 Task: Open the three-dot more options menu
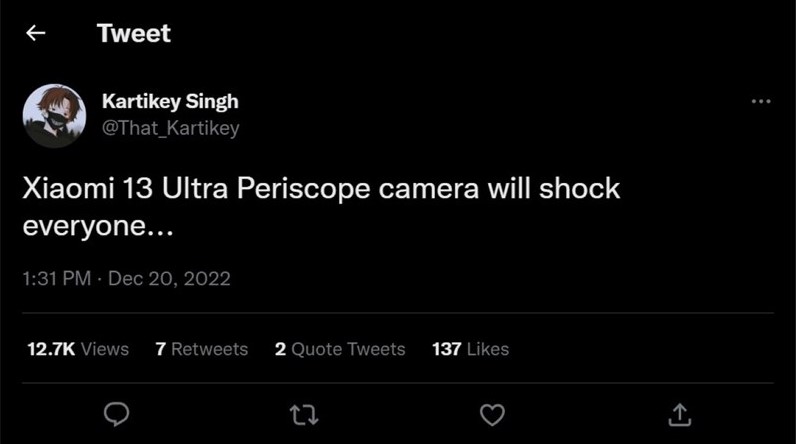[761, 101]
